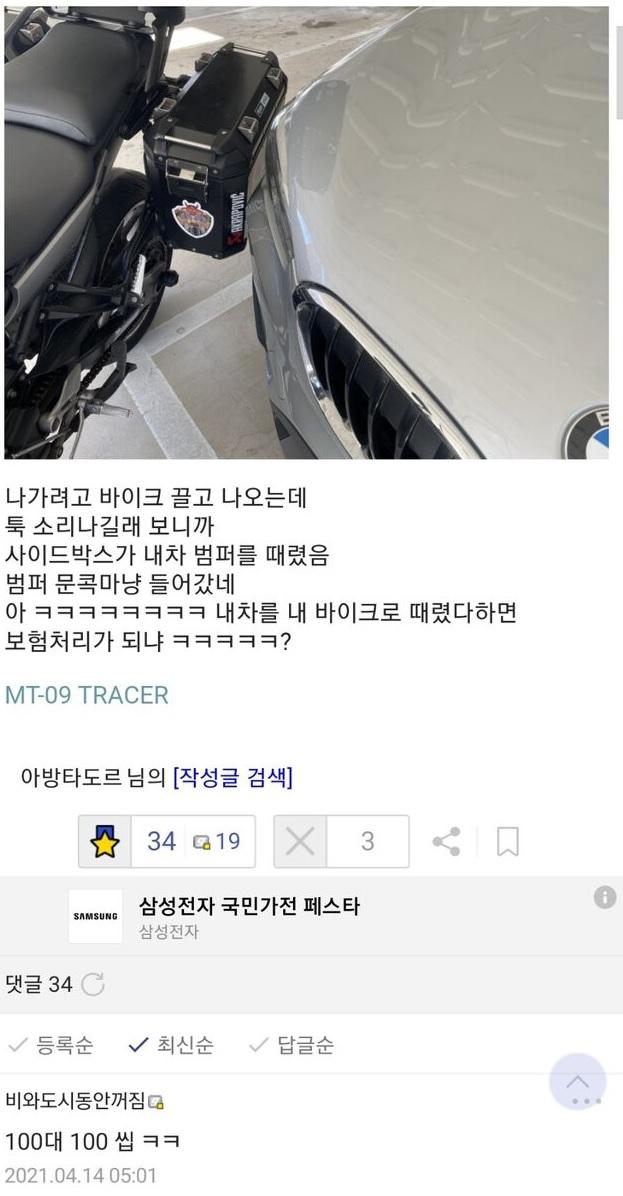Click the badge icon next to 비와도시동안꺼짐
623x1196 pixels.
click(156, 1101)
